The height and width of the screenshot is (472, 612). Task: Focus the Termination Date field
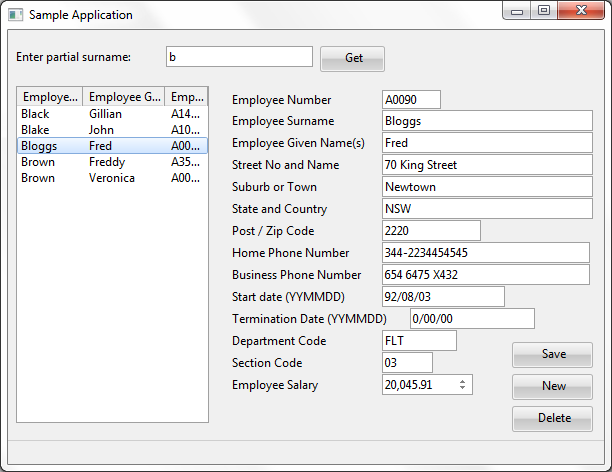point(472,319)
